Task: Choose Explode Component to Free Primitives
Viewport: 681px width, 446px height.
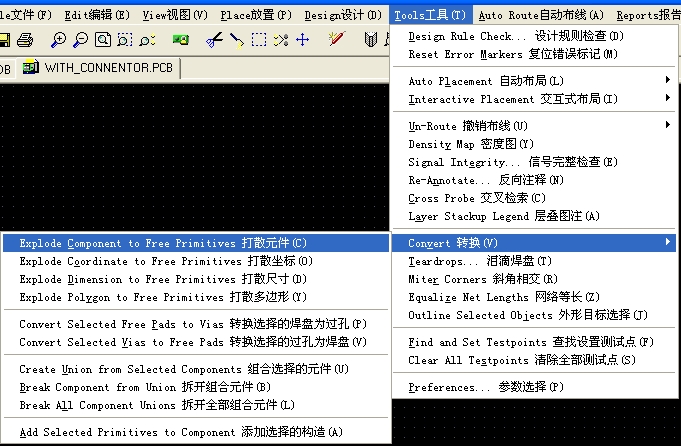Action: tap(196, 243)
